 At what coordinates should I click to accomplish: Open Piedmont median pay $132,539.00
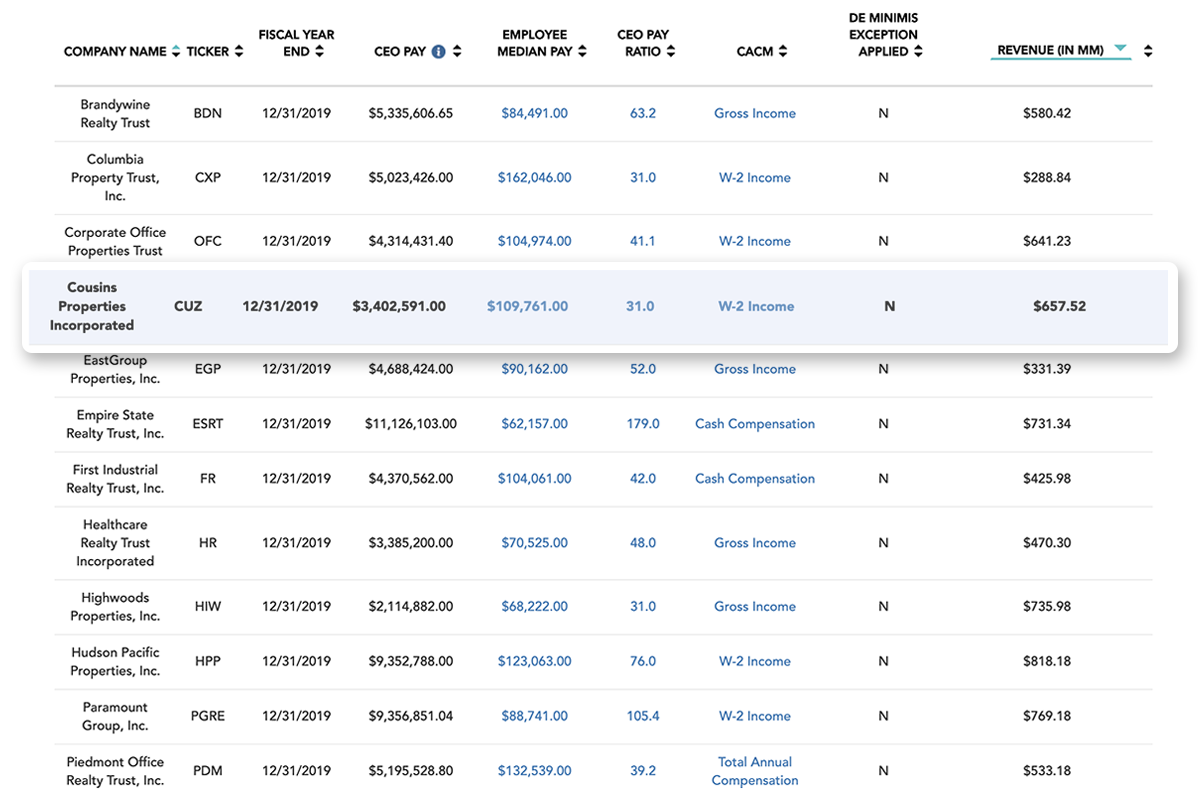(x=534, y=771)
